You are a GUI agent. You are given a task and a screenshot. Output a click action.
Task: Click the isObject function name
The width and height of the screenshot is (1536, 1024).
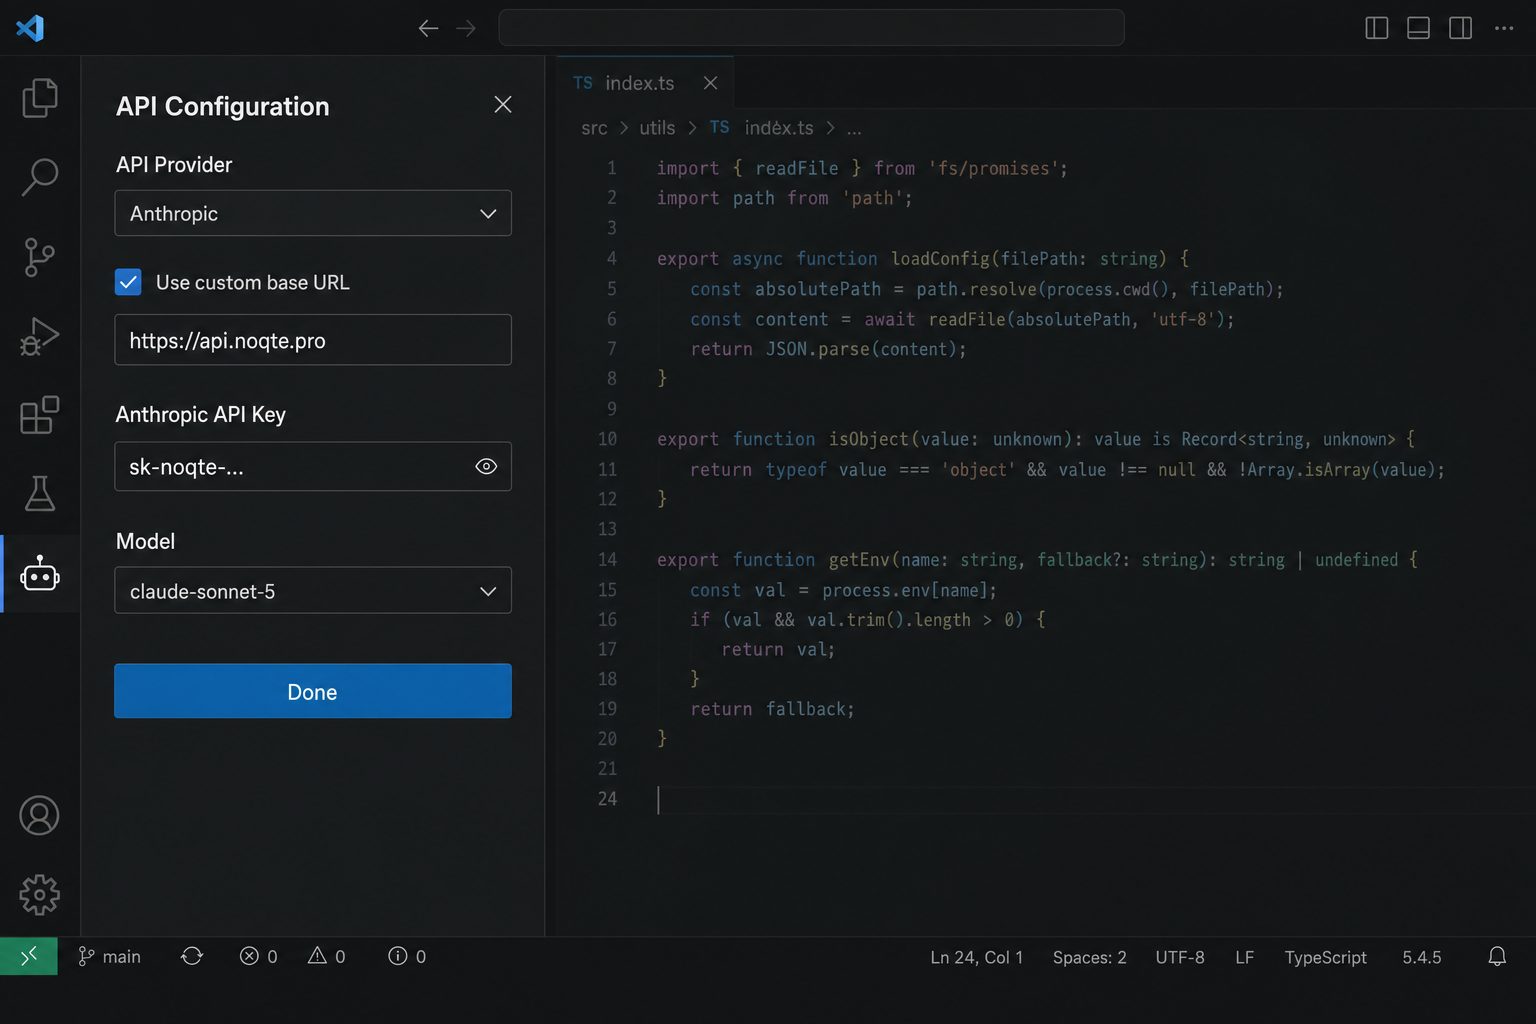pyautogui.click(x=868, y=439)
